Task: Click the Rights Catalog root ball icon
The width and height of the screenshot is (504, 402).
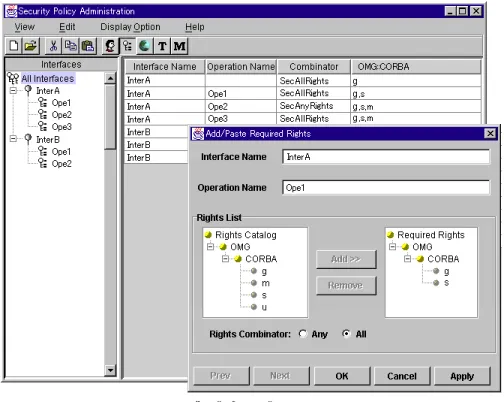Action: 208,235
